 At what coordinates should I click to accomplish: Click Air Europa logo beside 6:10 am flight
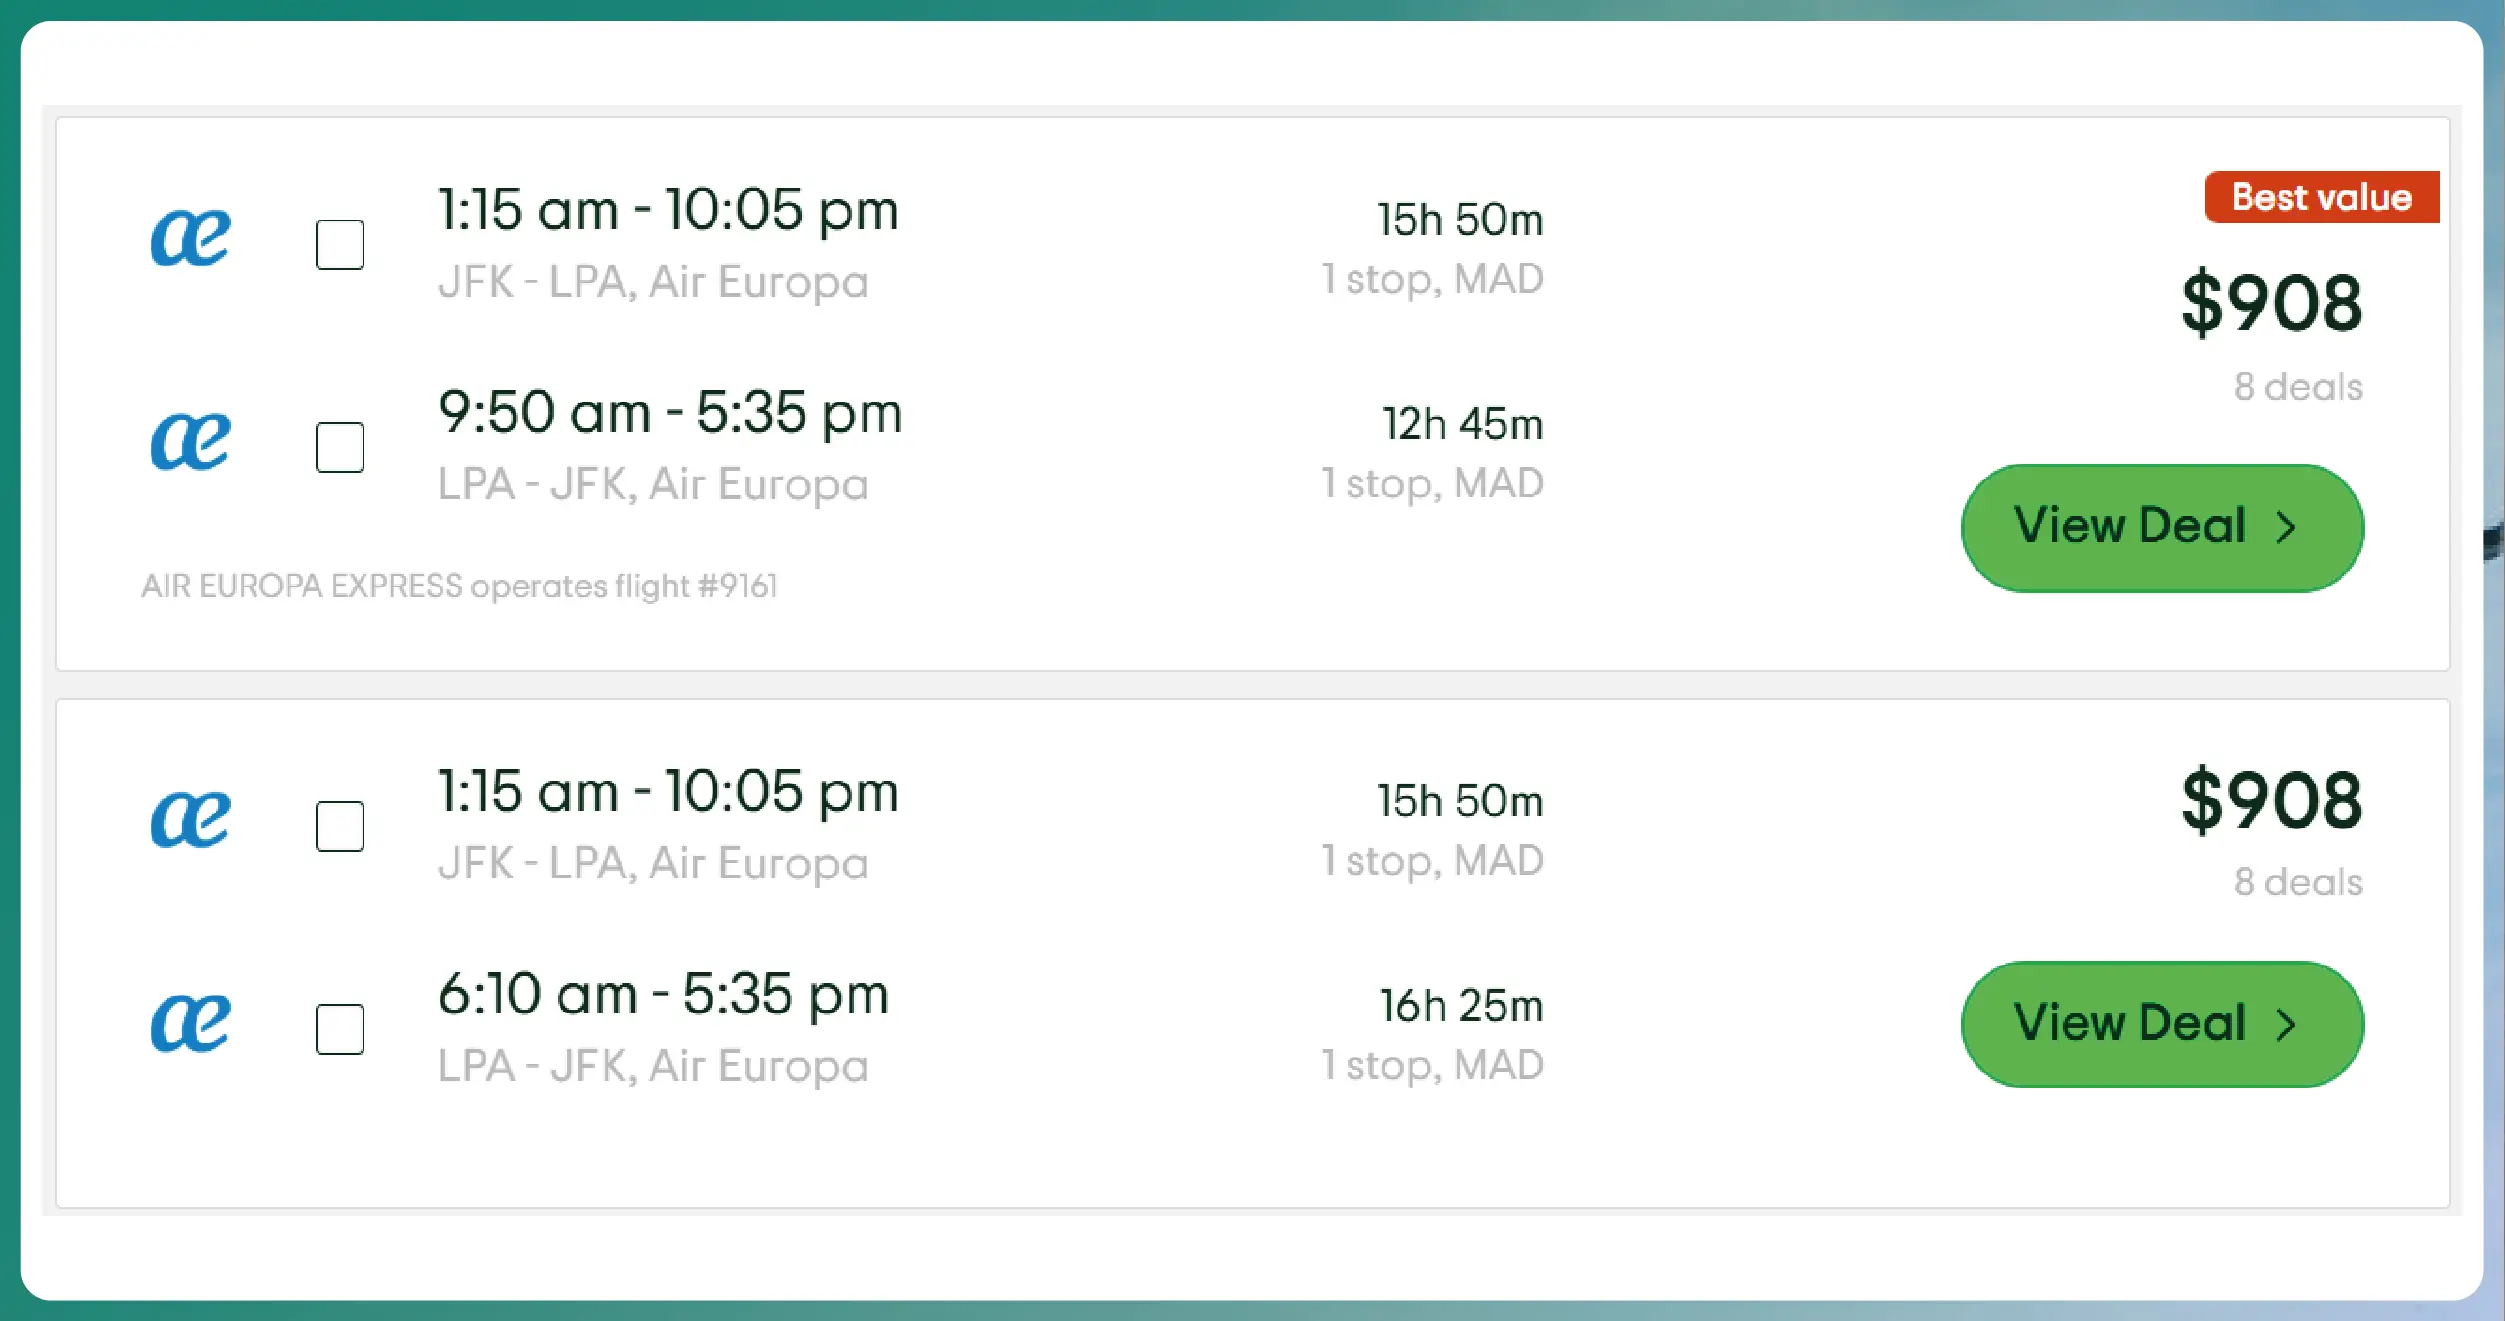point(190,1023)
